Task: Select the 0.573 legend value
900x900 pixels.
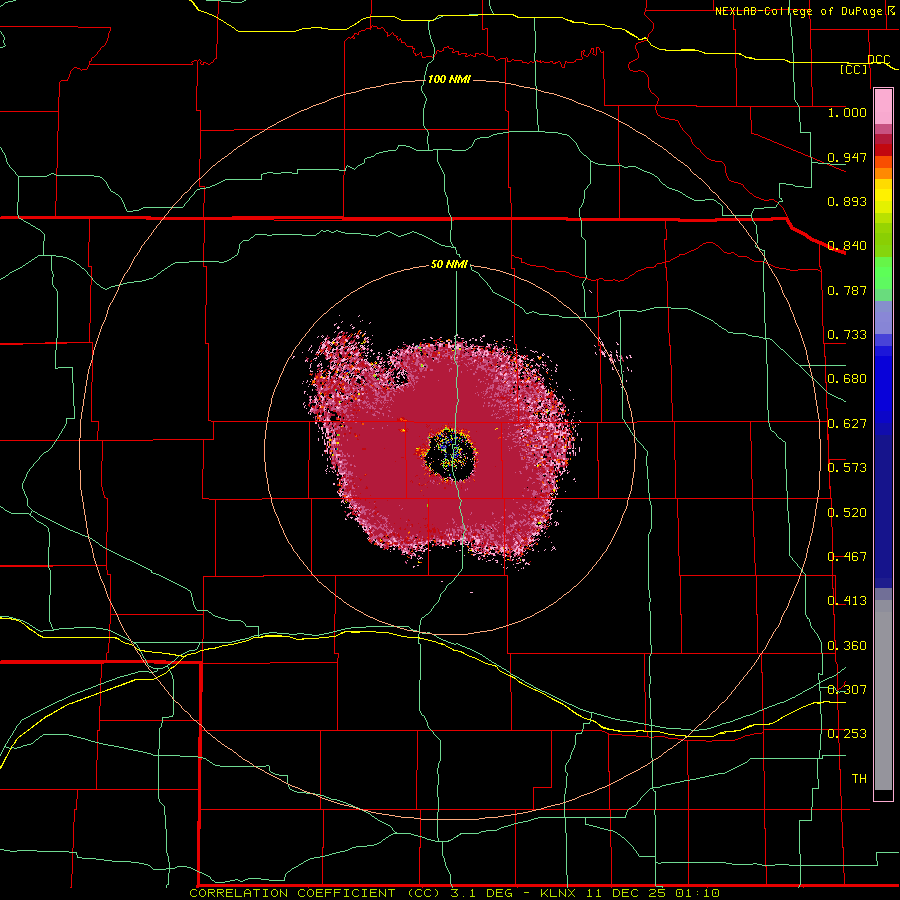Action: click(847, 468)
